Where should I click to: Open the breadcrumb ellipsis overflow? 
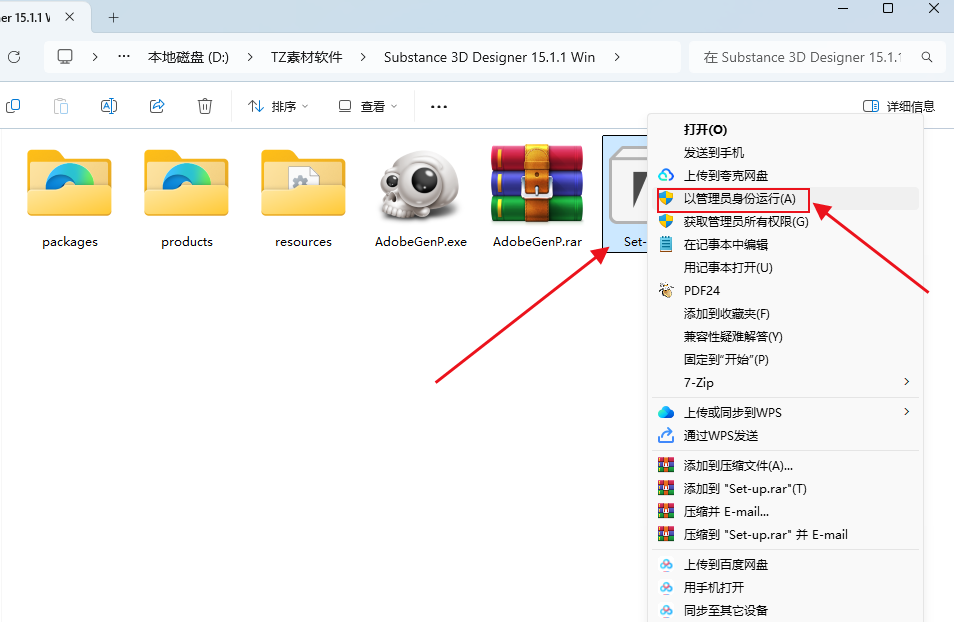tap(124, 57)
